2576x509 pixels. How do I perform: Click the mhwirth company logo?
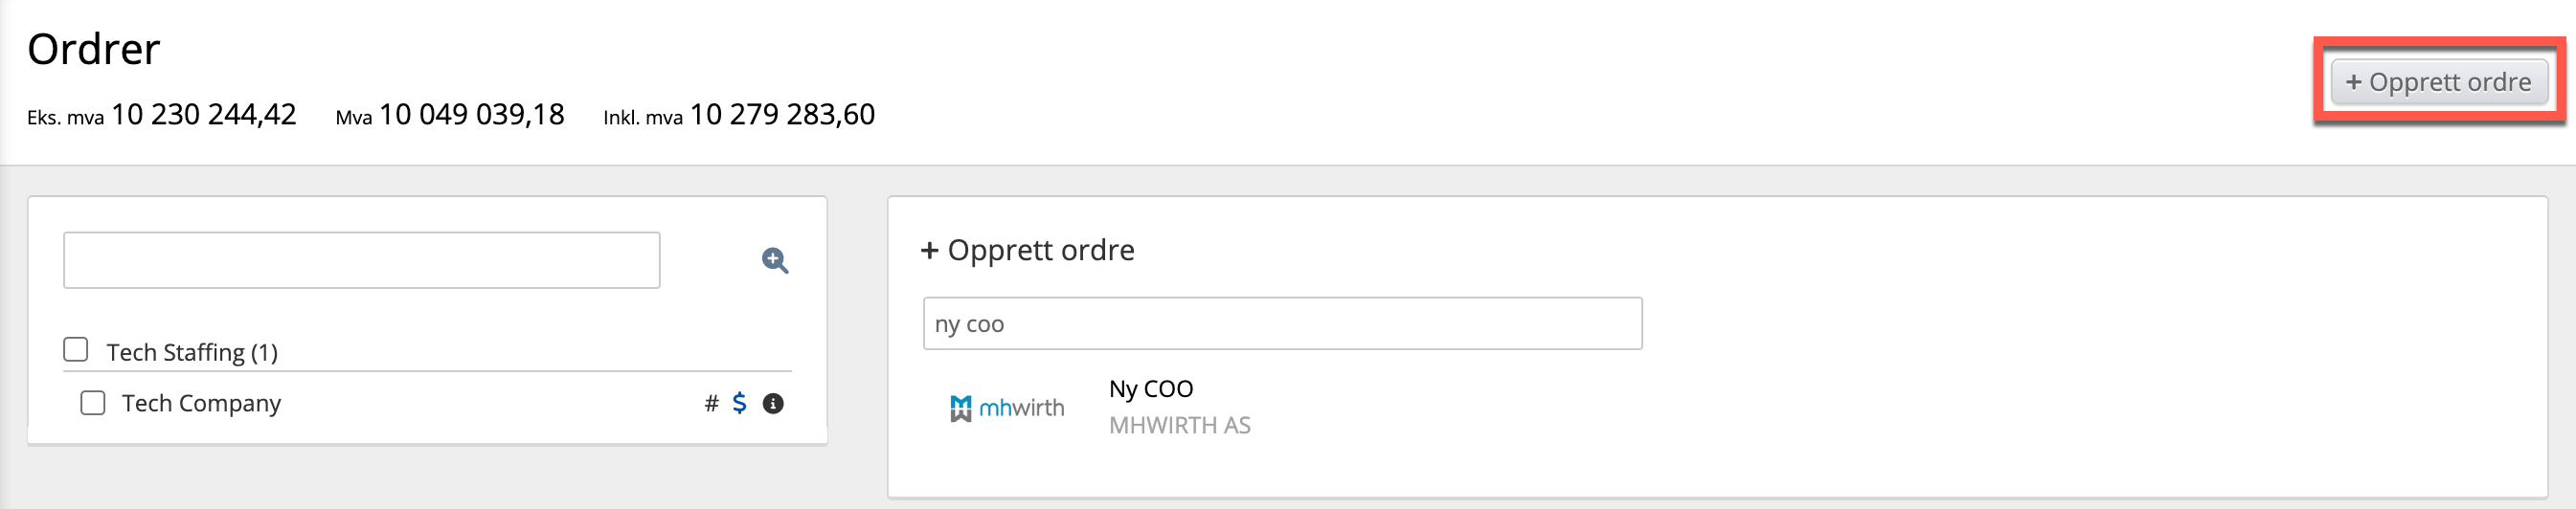[1007, 407]
